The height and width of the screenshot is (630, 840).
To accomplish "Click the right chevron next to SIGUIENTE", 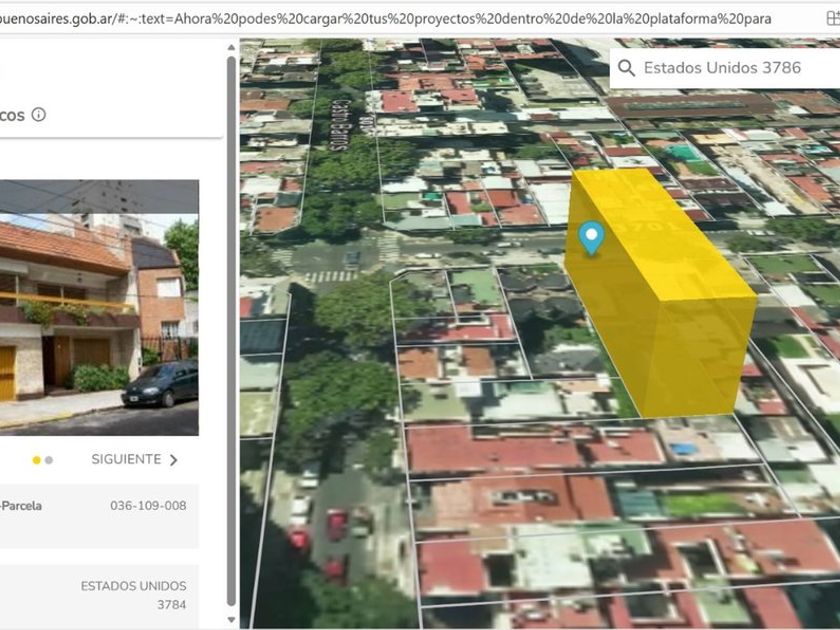I will pyautogui.click(x=174, y=460).
